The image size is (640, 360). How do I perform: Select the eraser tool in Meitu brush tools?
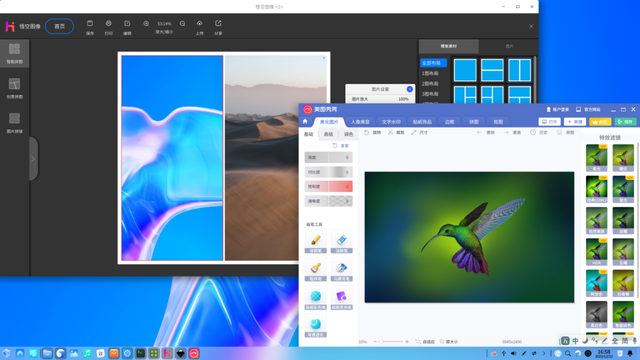pyautogui.click(x=342, y=242)
